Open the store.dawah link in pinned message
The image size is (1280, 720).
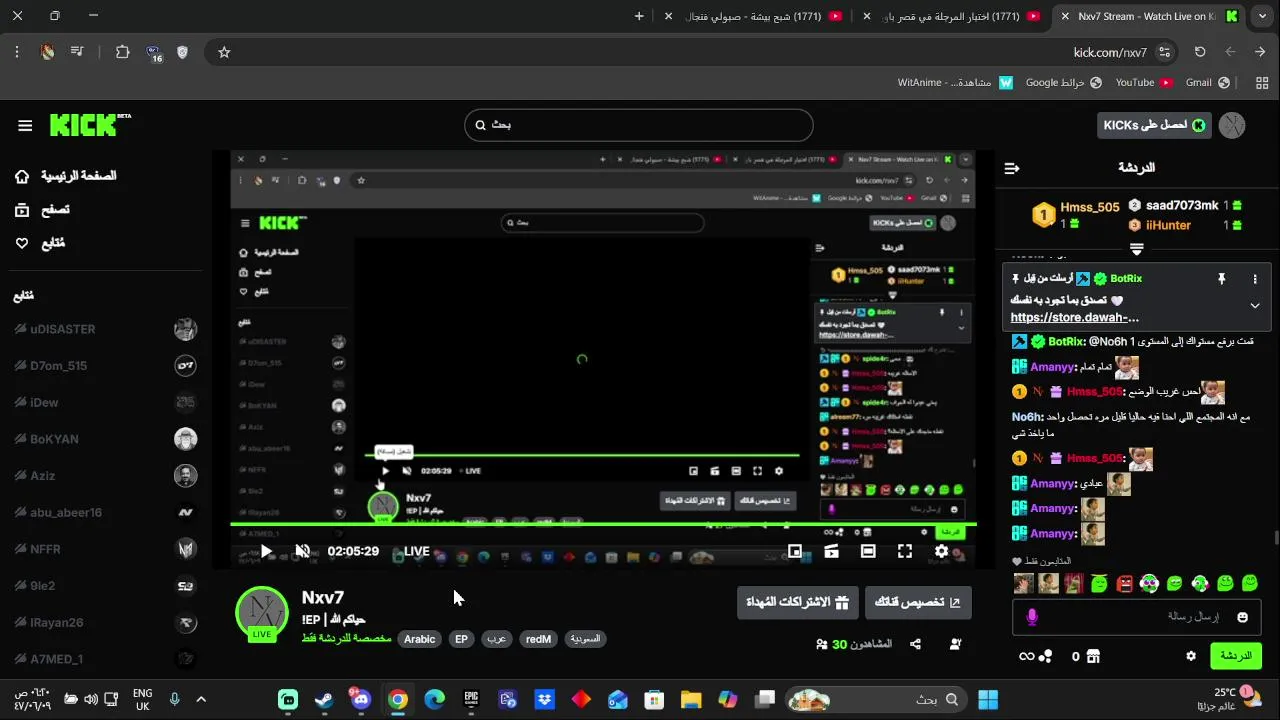[x=1075, y=317]
